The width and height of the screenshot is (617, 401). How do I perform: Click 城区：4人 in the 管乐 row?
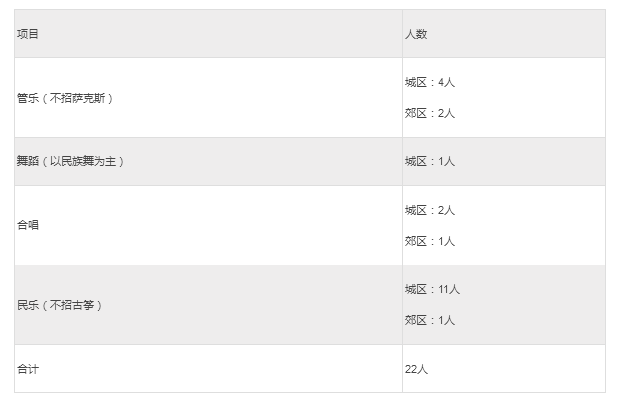click(430, 82)
